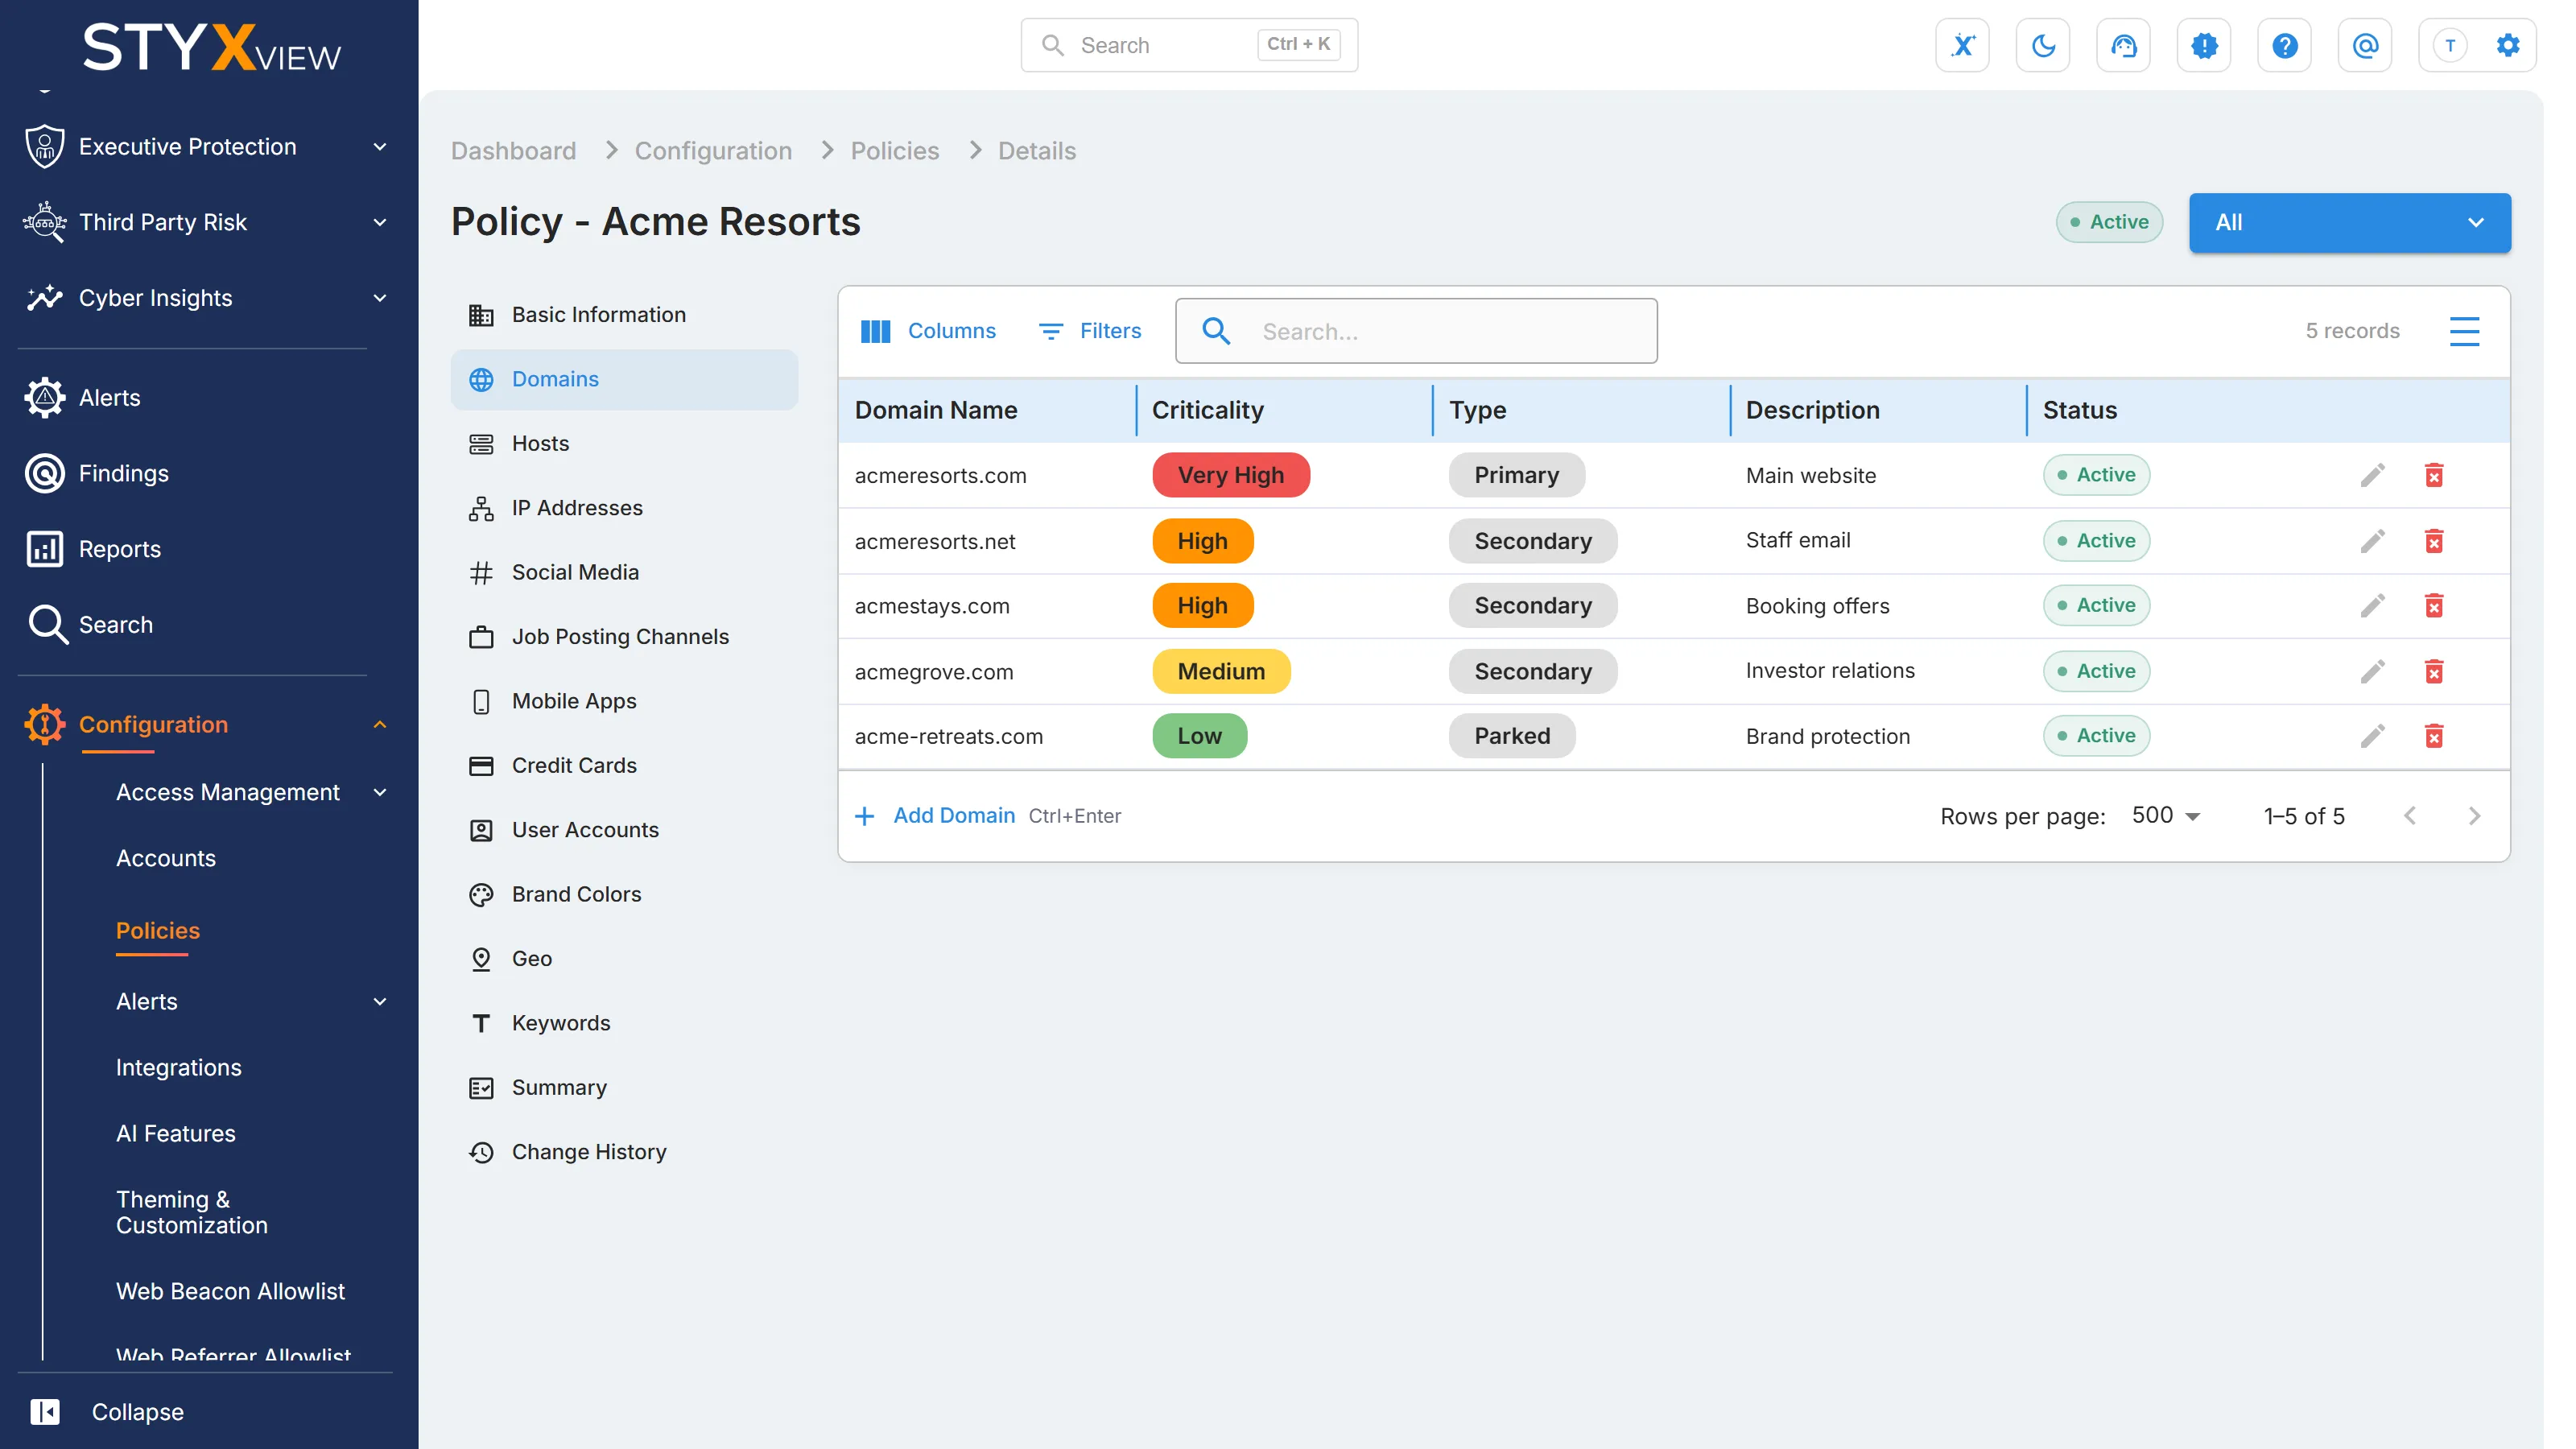This screenshot has width=2576, height=1449.
Task: Click the @ mentions icon in header
Action: click(2365, 45)
